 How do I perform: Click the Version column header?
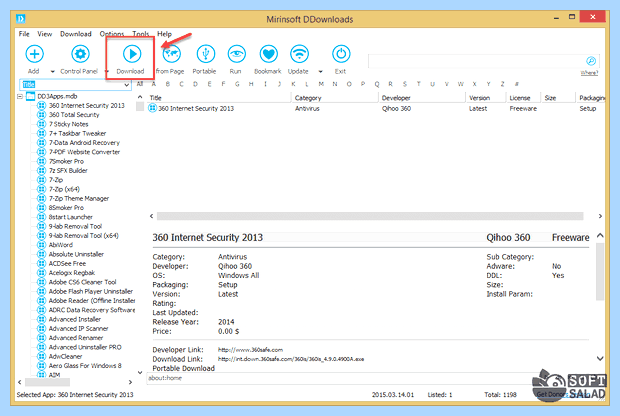click(486, 98)
